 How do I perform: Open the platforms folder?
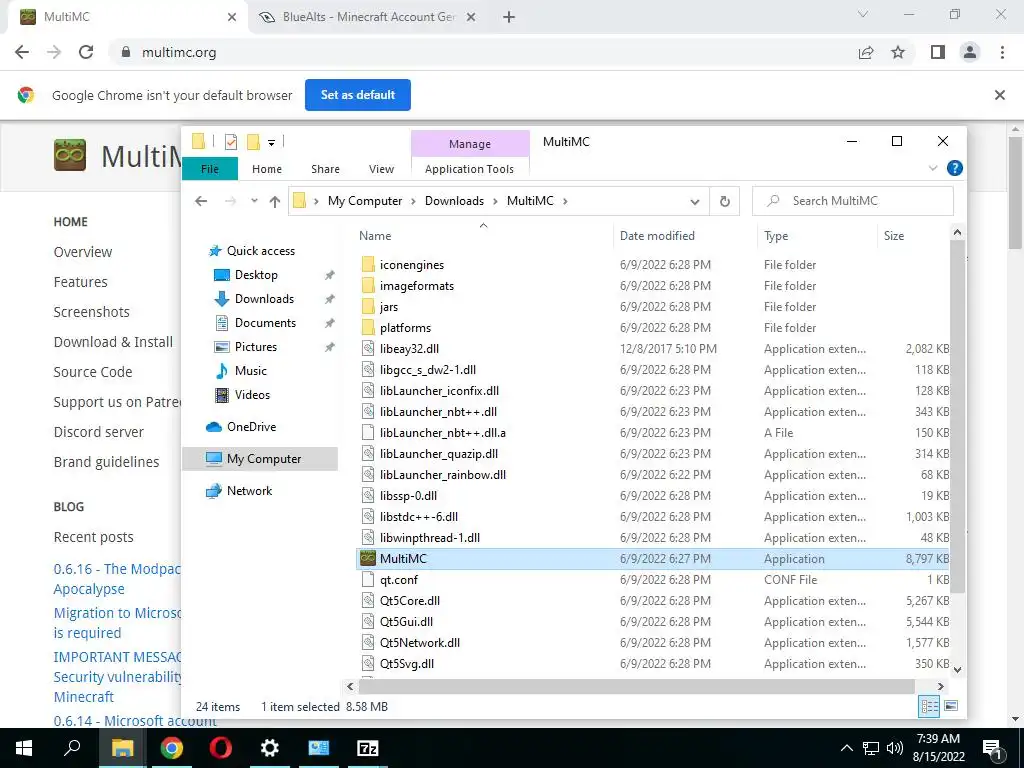click(405, 327)
